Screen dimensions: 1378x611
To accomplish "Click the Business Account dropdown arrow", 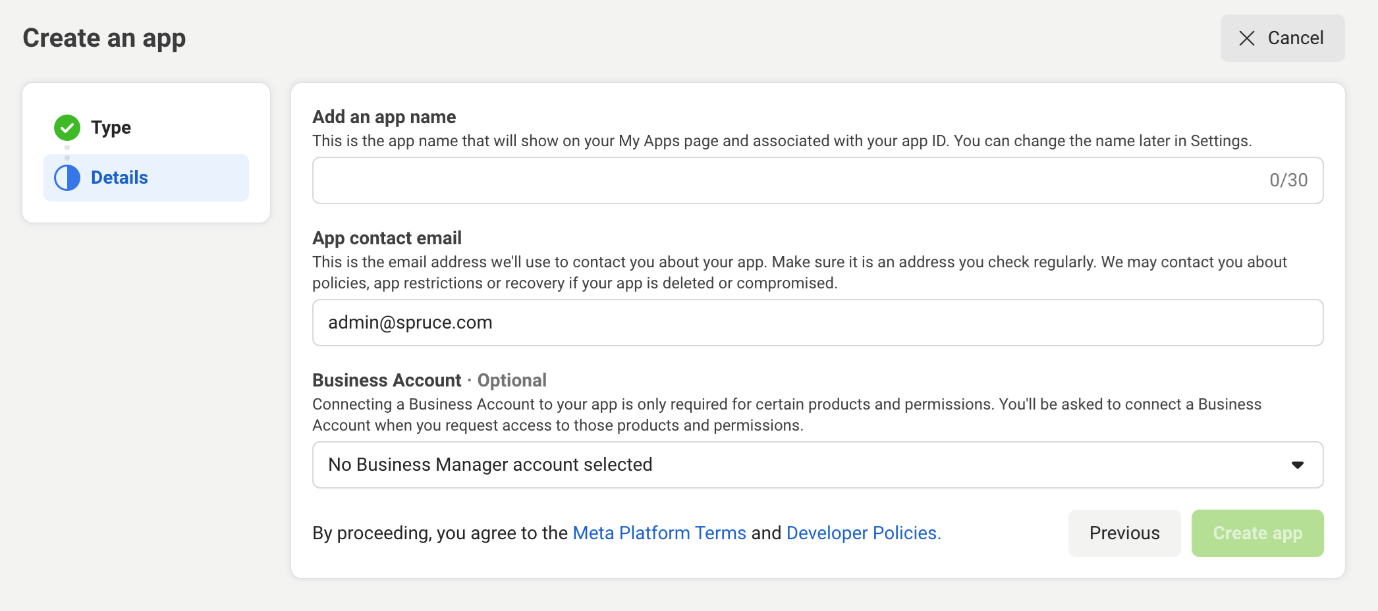I will tap(1297, 465).
